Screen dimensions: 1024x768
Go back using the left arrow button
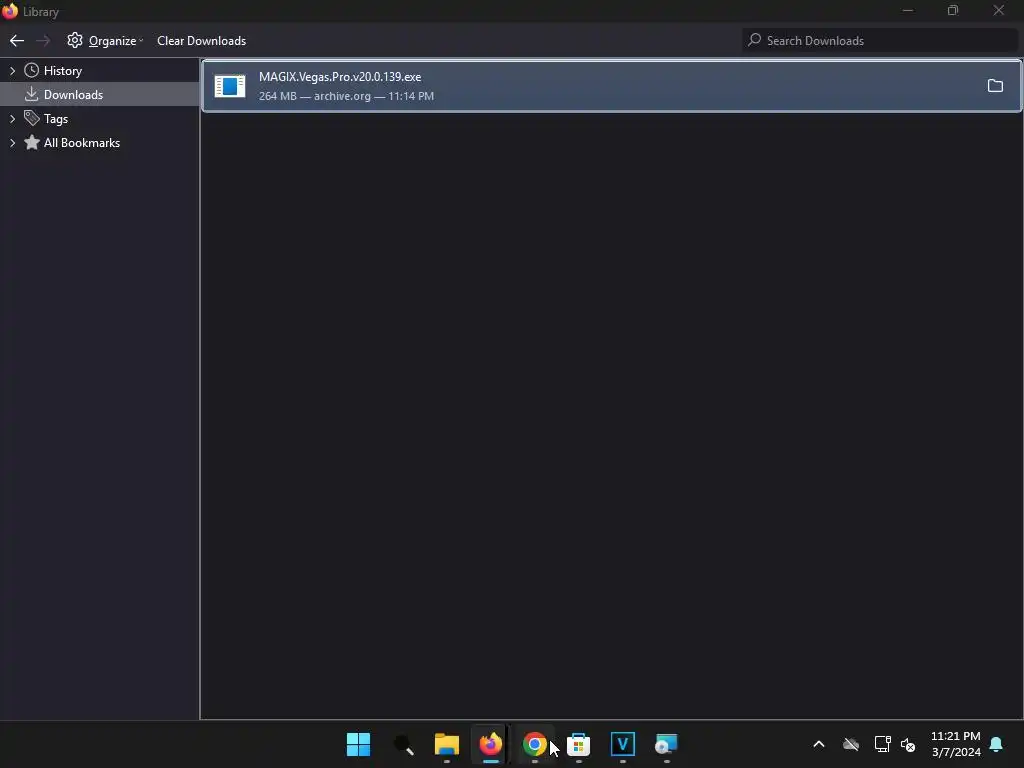pyautogui.click(x=17, y=40)
